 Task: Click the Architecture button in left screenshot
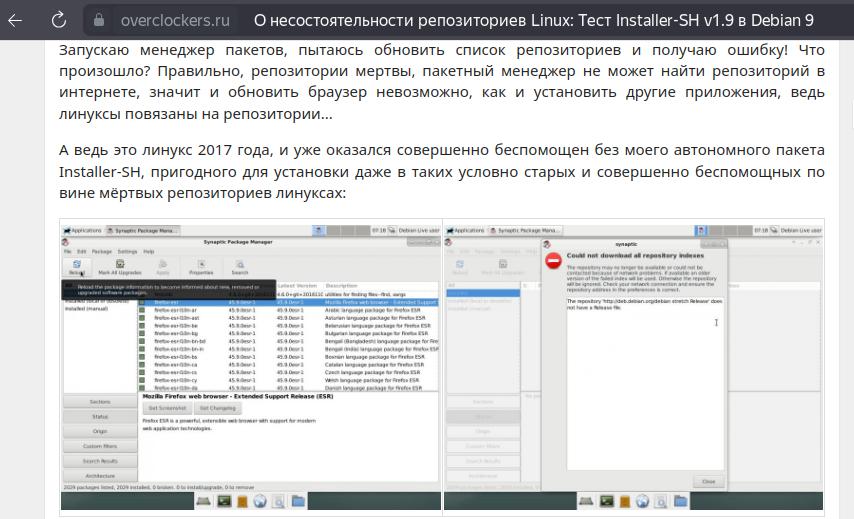100,475
